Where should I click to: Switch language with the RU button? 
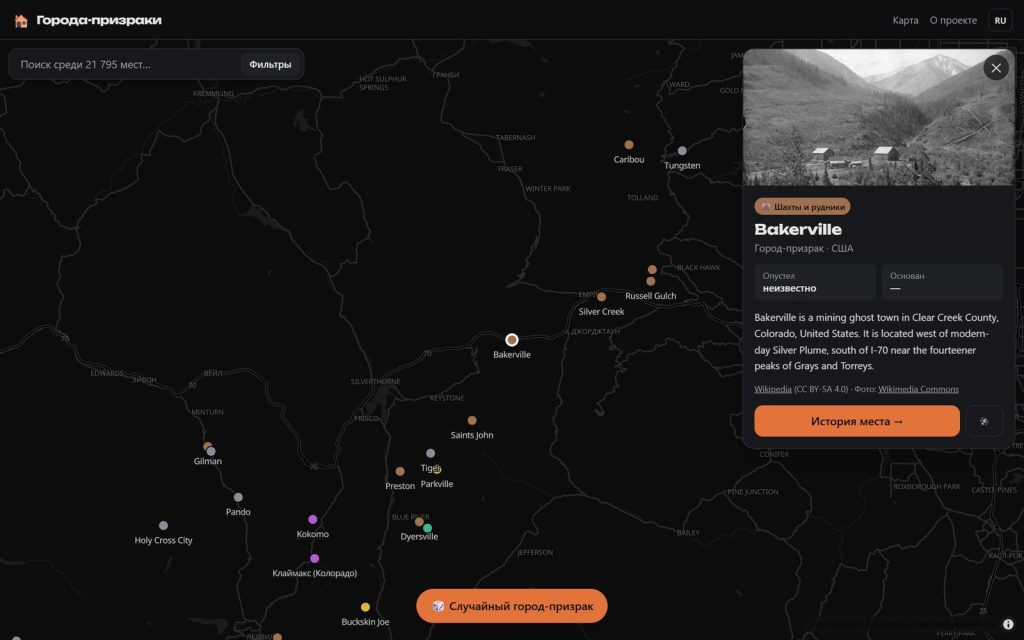pyautogui.click(x=1000, y=20)
